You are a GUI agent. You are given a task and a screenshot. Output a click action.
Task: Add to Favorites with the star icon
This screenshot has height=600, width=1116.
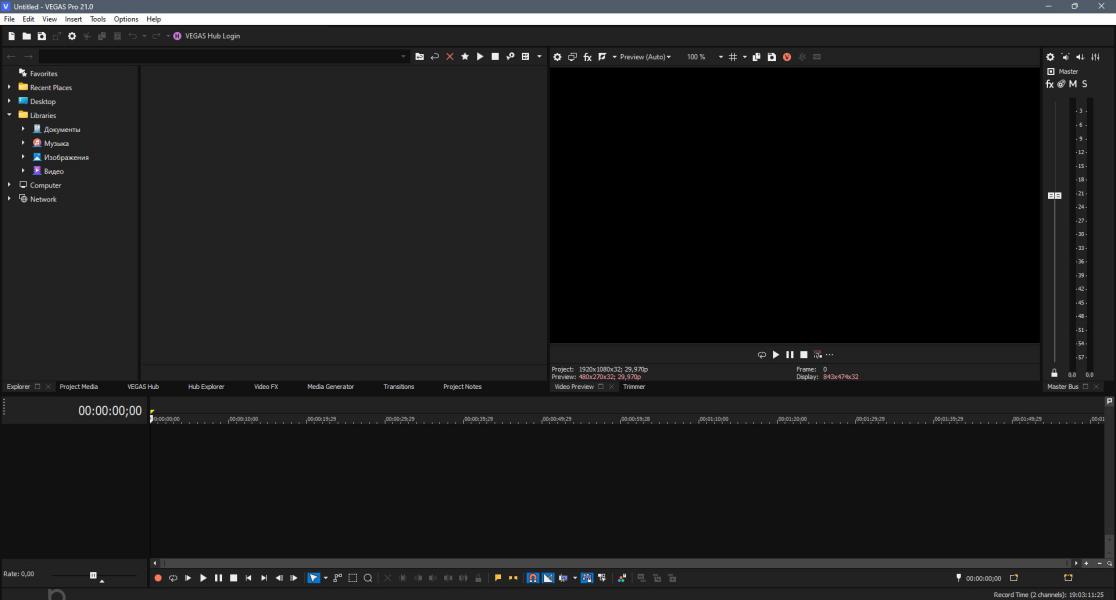tap(465, 56)
